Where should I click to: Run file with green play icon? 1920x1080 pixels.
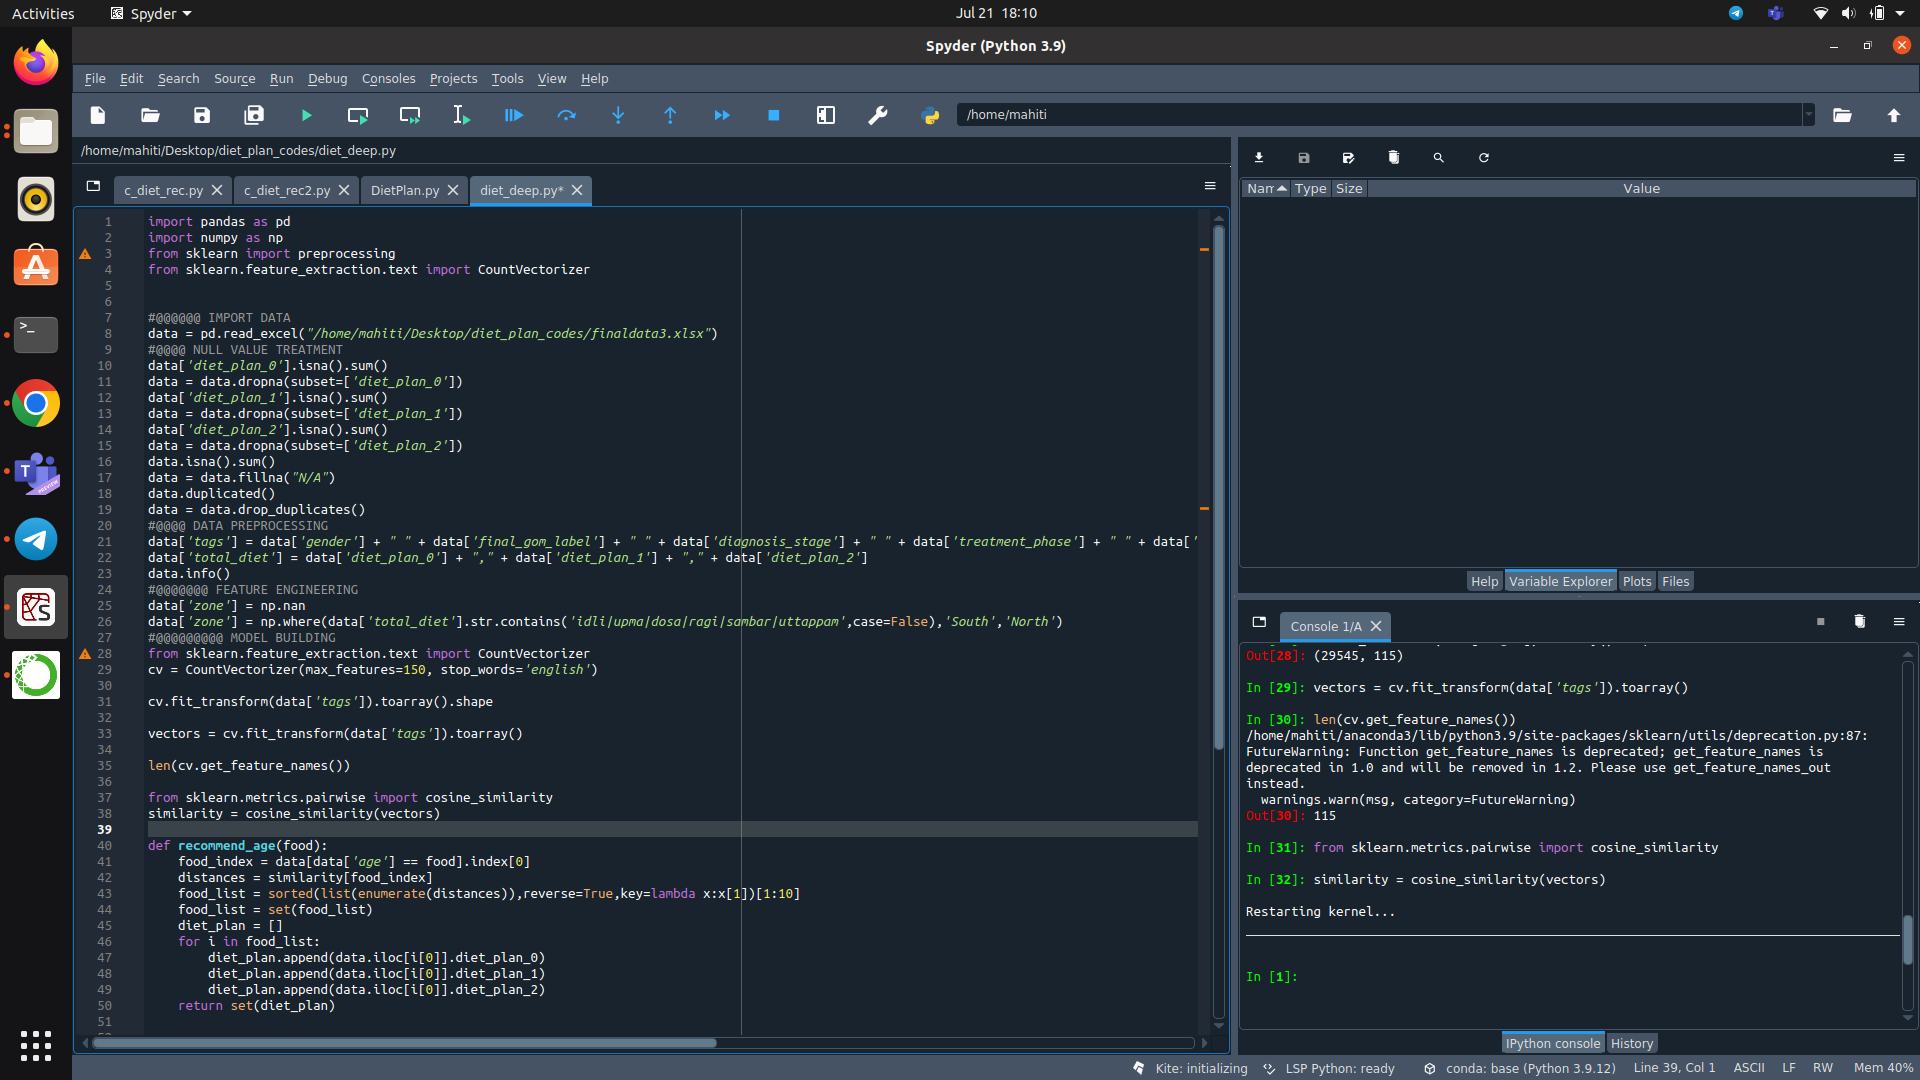click(x=306, y=115)
